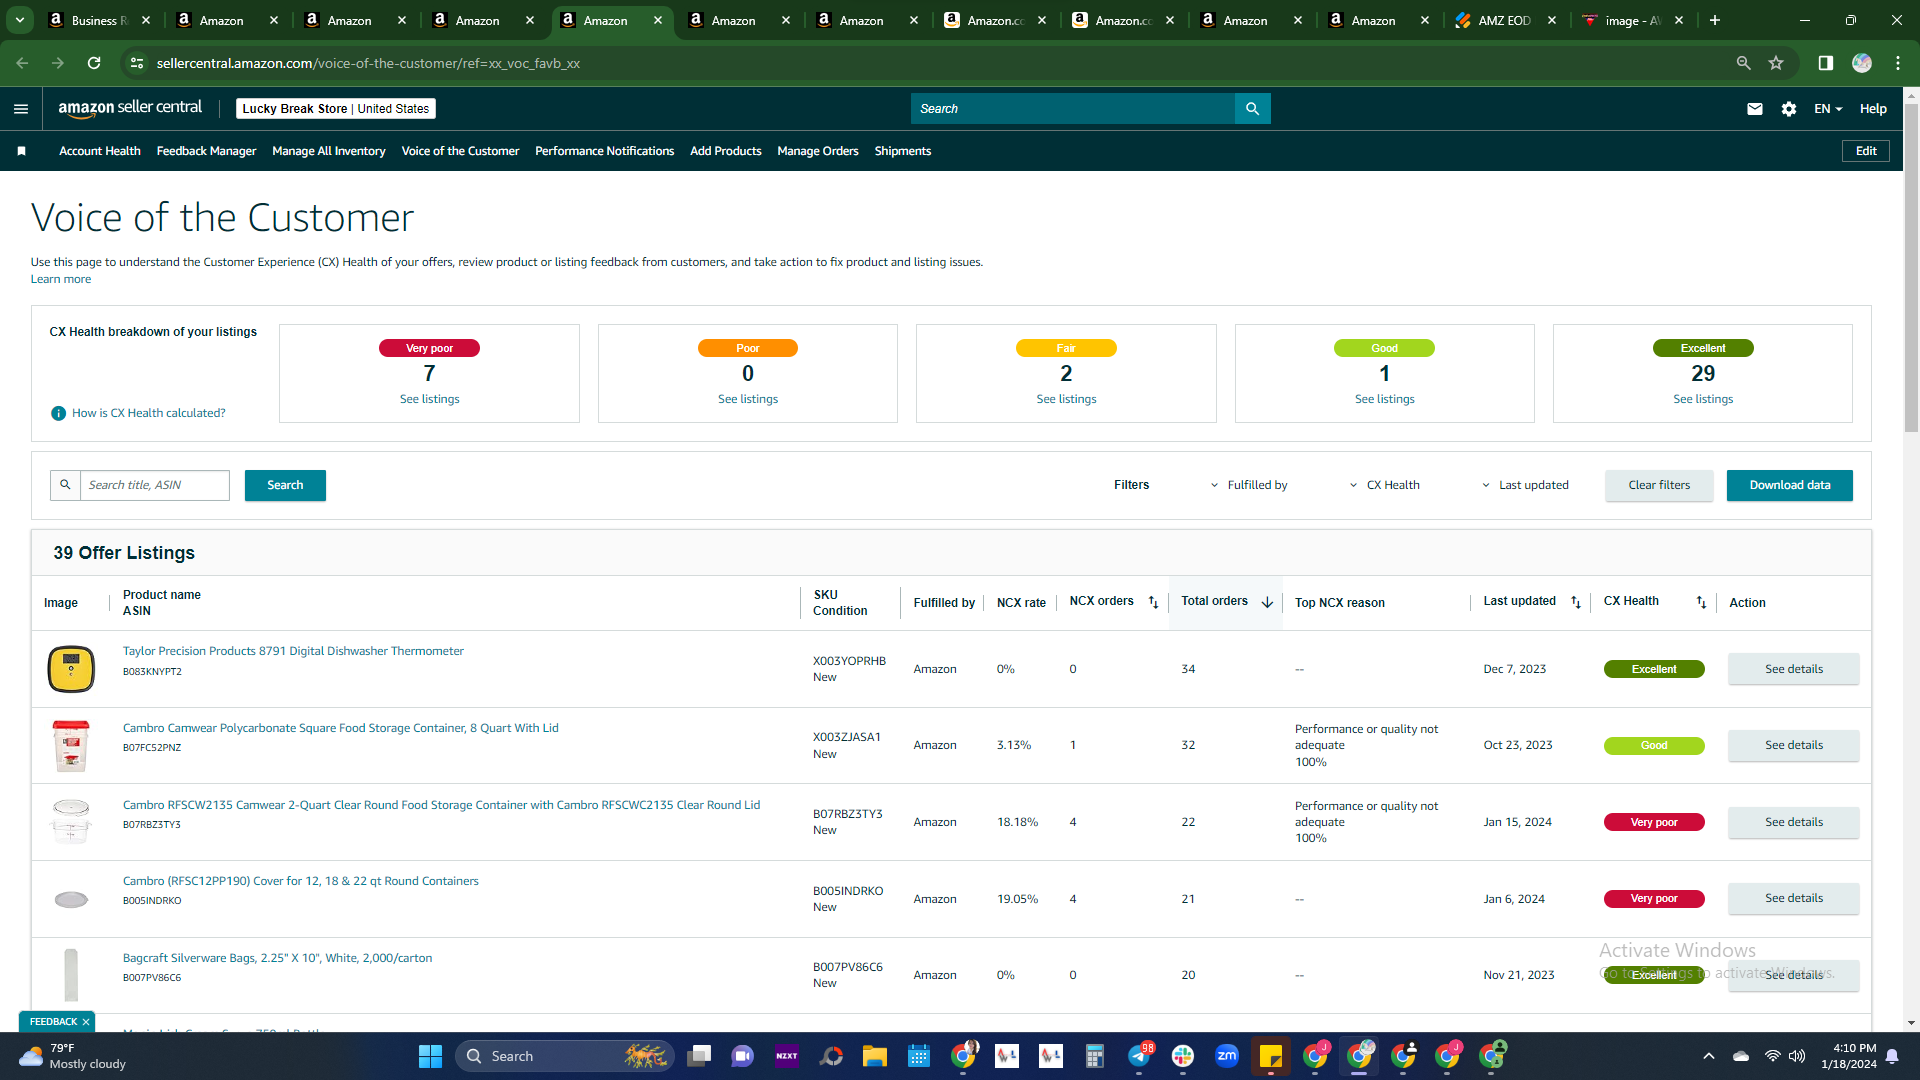1920x1080 pixels.
Task: Click the listing search magnifier icon
Action: [x=65, y=485]
